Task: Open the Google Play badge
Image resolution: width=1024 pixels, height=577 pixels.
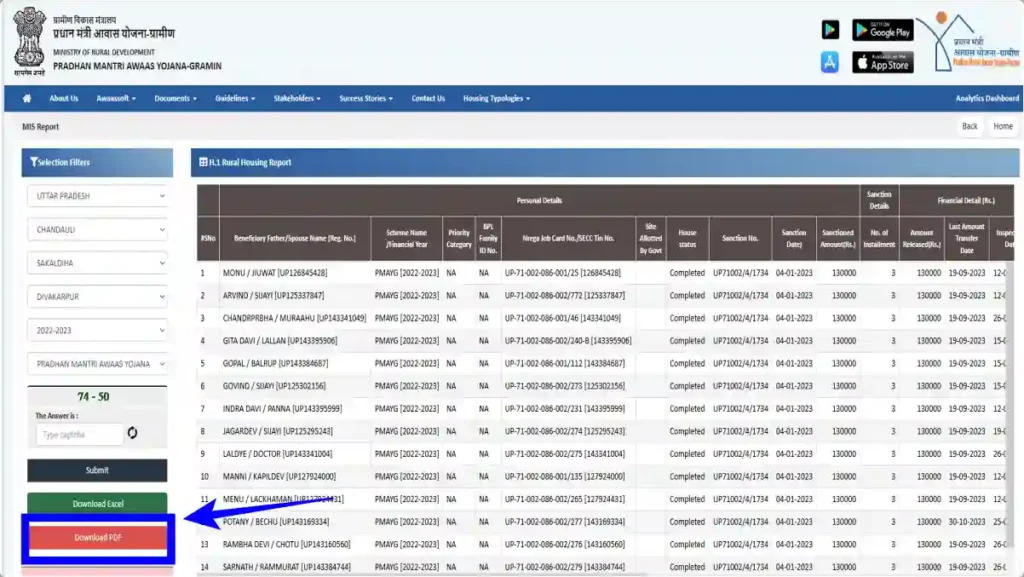Action: pos(882,30)
